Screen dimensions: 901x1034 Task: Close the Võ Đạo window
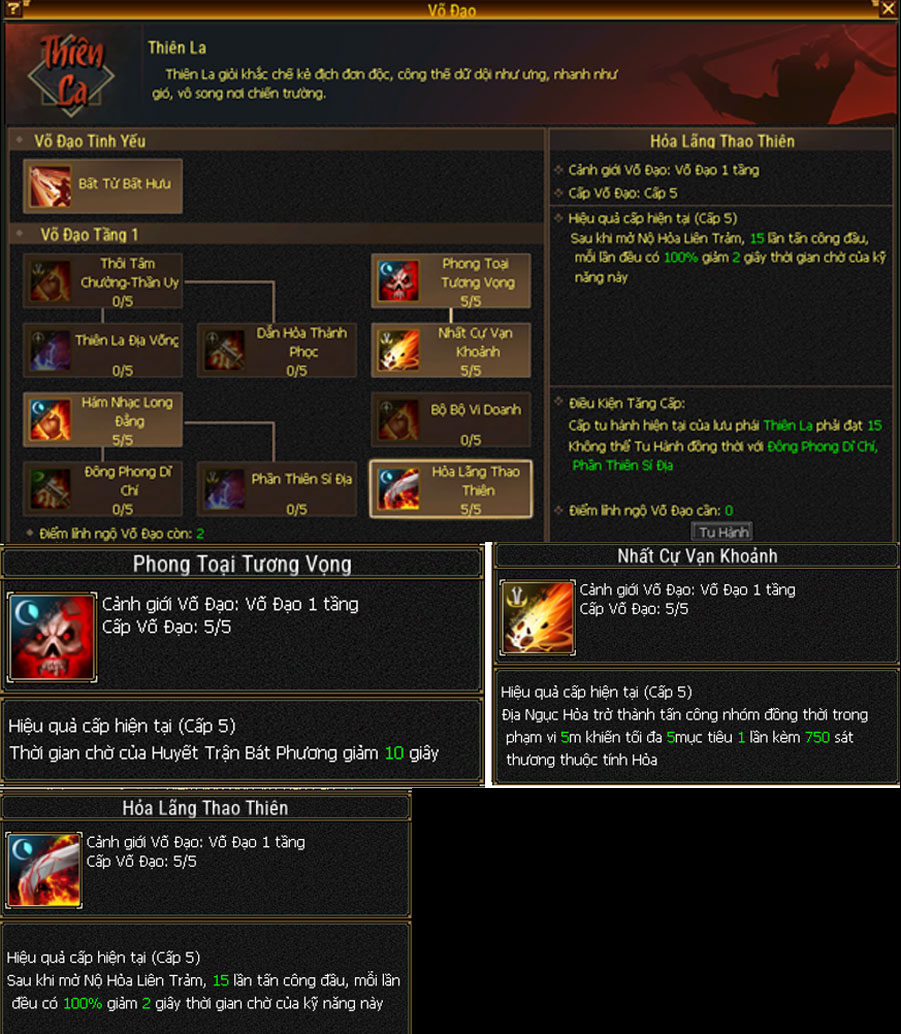(888, 9)
